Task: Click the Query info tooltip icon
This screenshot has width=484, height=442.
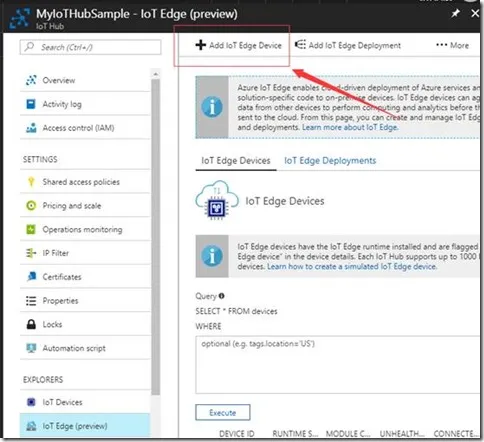Action: pyautogui.click(x=222, y=296)
